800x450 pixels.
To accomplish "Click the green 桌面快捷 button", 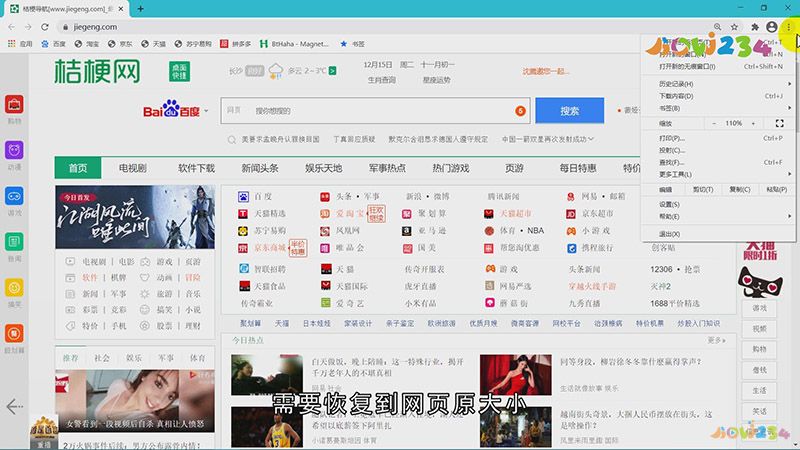I will click(x=179, y=71).
